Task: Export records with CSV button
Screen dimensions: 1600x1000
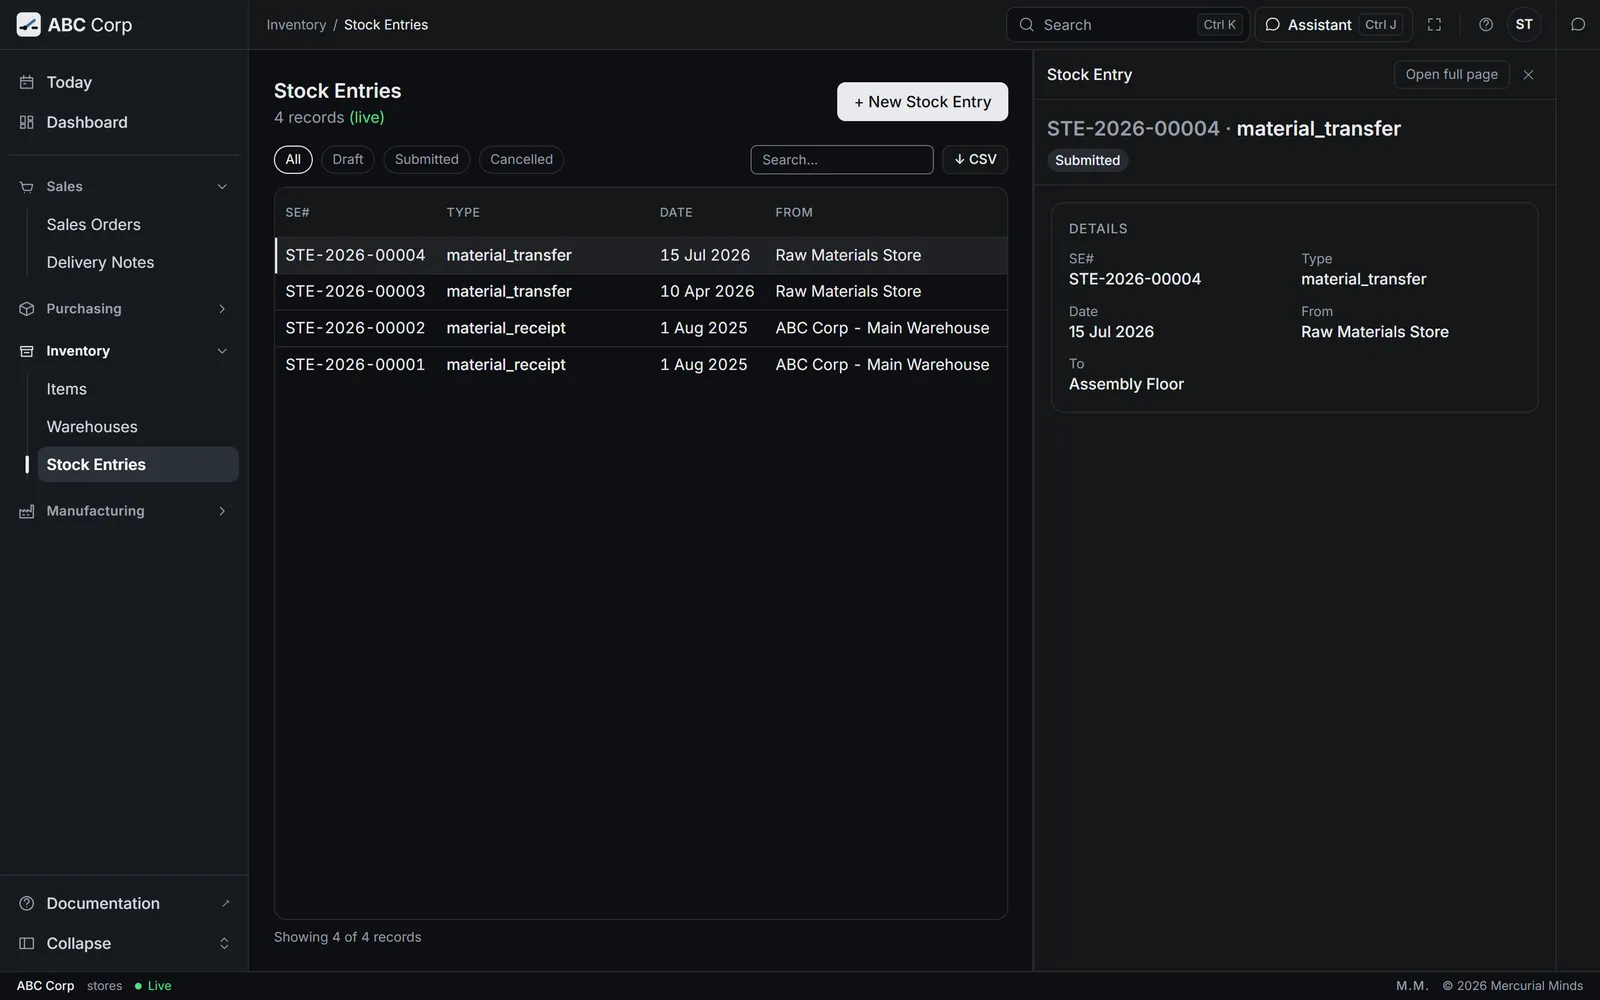Action: pyautogui.click(x=975, y=160)
